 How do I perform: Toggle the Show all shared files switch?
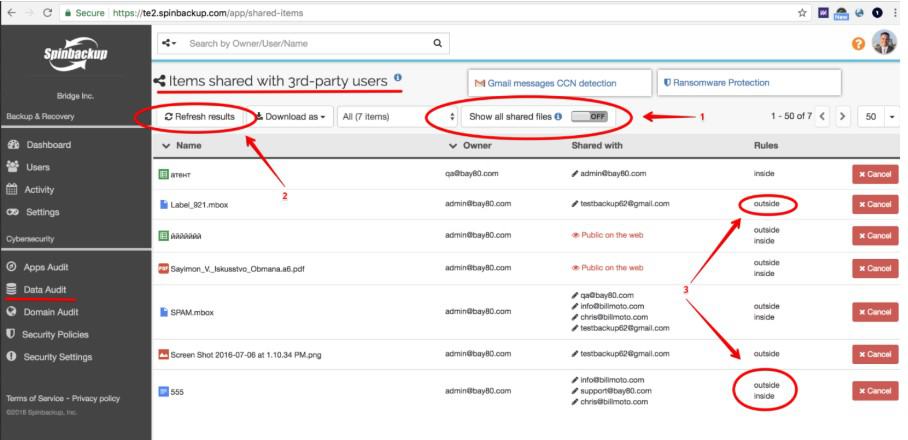(x=589, y=116)
